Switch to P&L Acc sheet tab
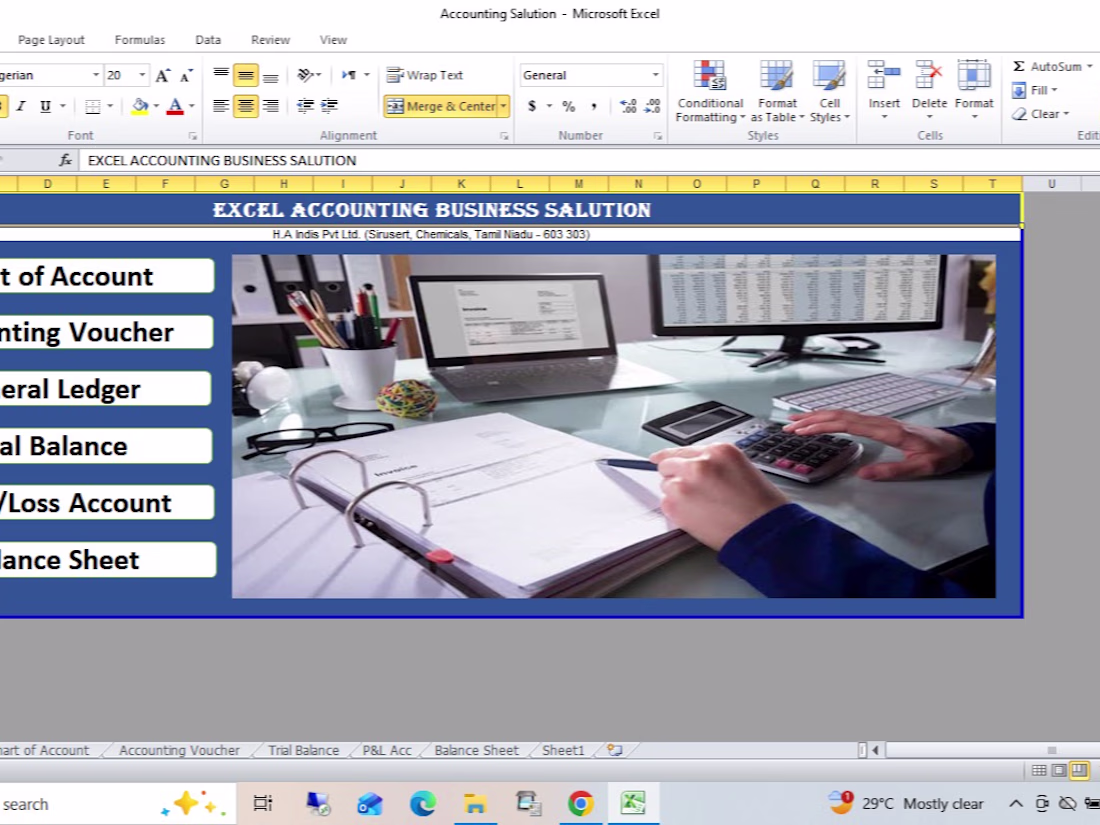Viewport: 1100px width, 825px height. coord(387,750)
